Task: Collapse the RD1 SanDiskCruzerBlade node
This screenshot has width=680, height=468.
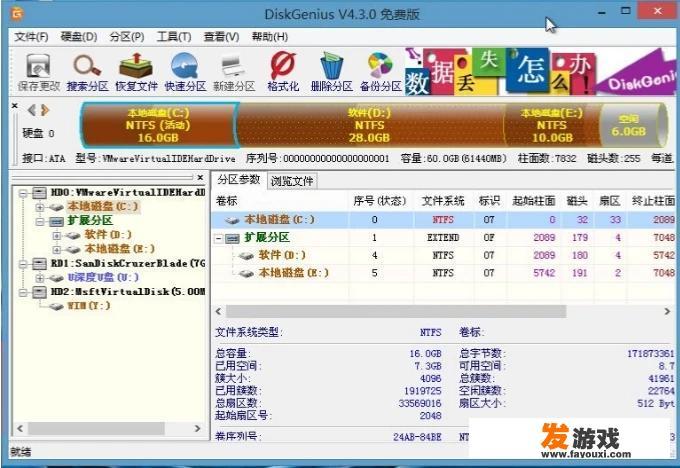Action: (x=23, y=264)
